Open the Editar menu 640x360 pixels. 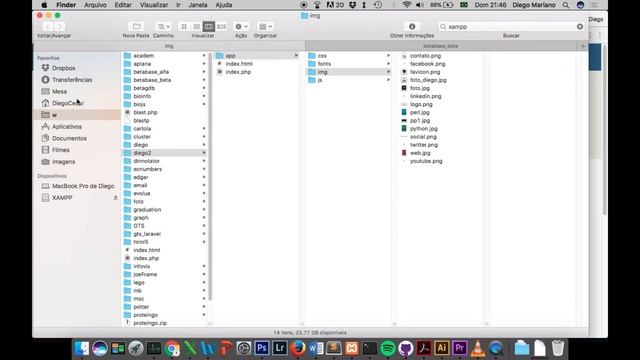123,5
